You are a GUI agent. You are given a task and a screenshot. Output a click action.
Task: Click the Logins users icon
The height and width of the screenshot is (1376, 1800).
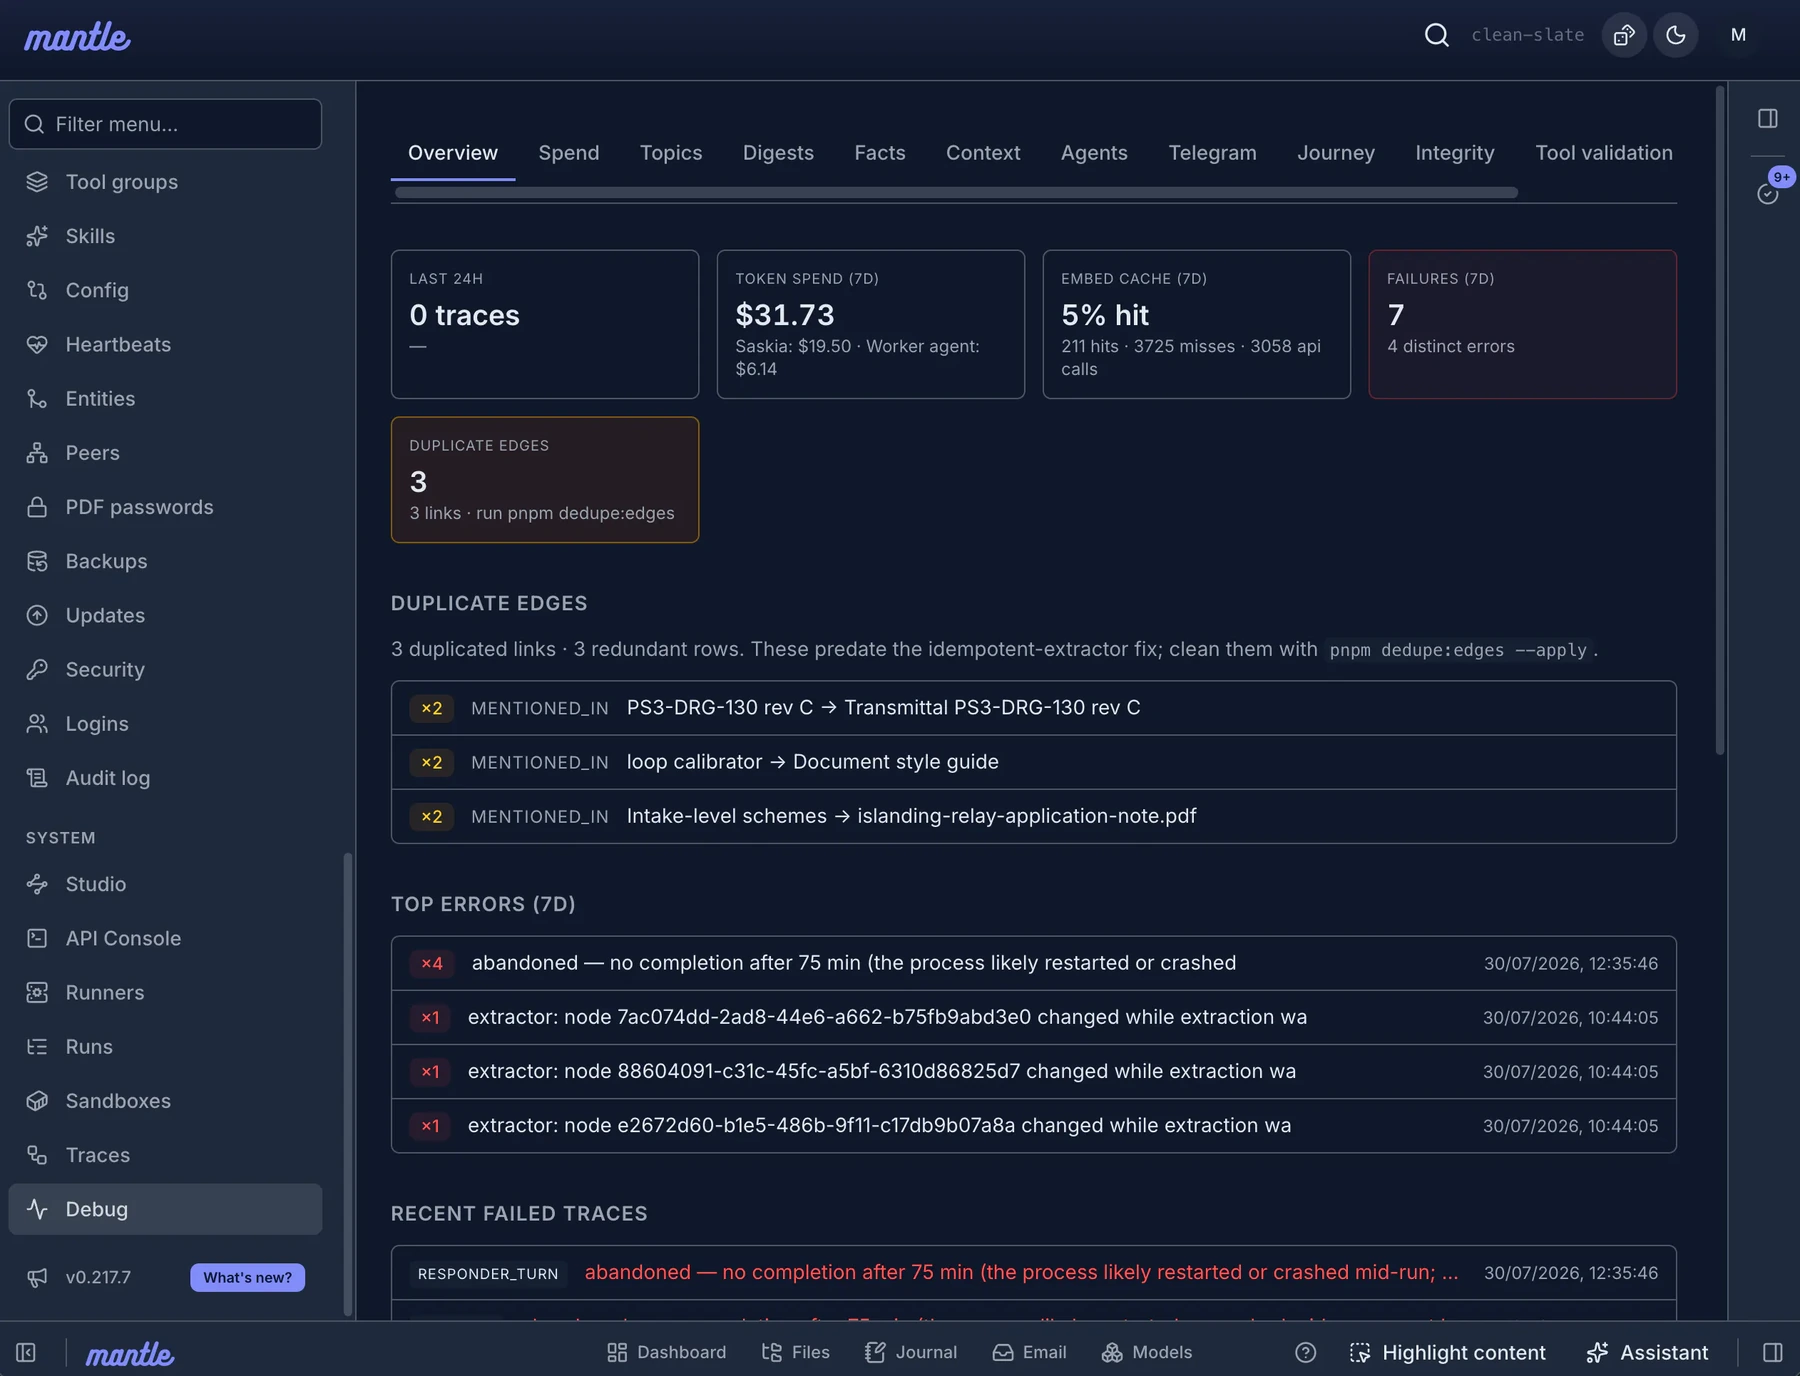point(37,723)
